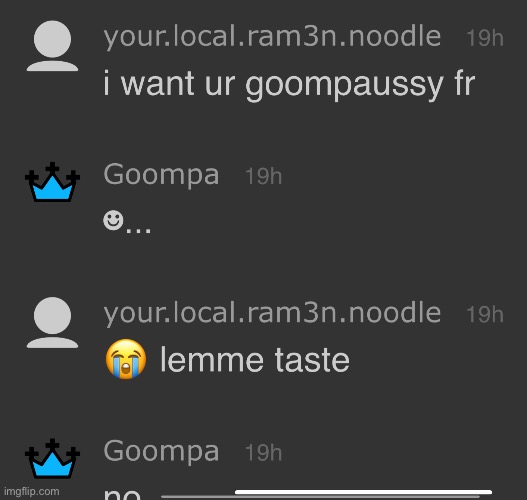
Task: Tap the 19h timestamp beside first Goompa comment
Action: (263, 176)
